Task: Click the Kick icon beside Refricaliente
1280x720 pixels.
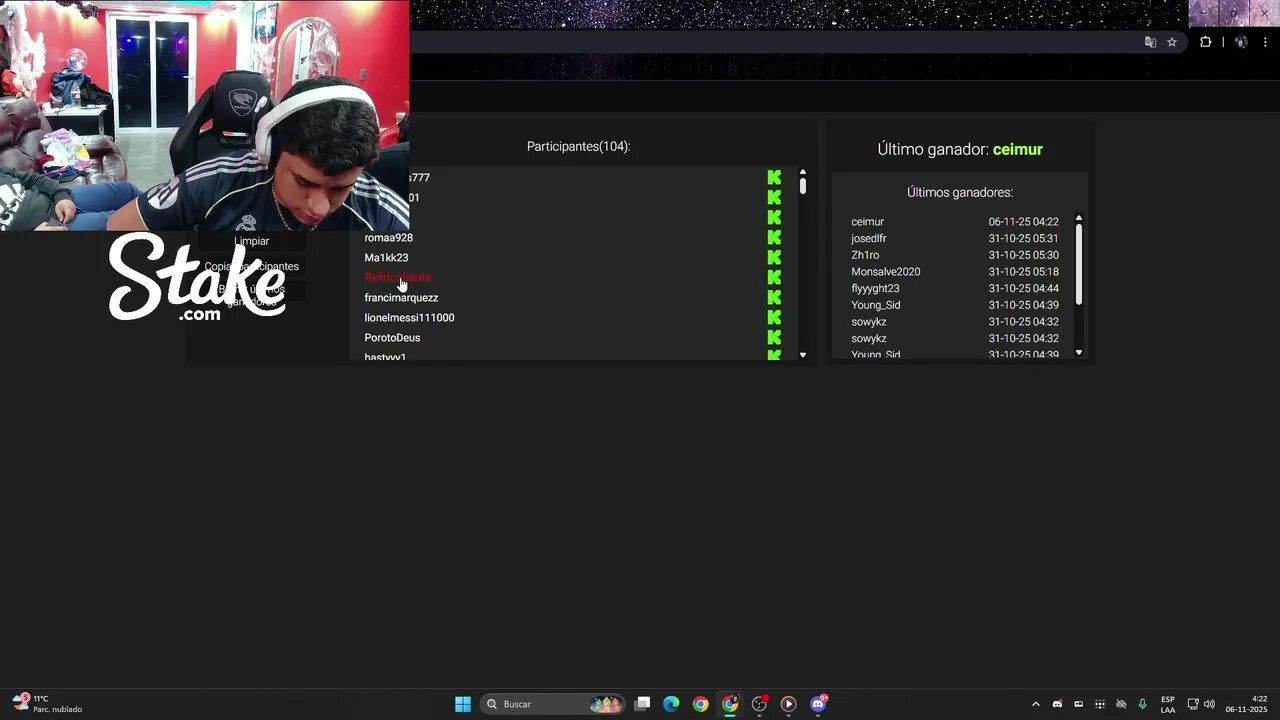Action: tap(774, 277)
